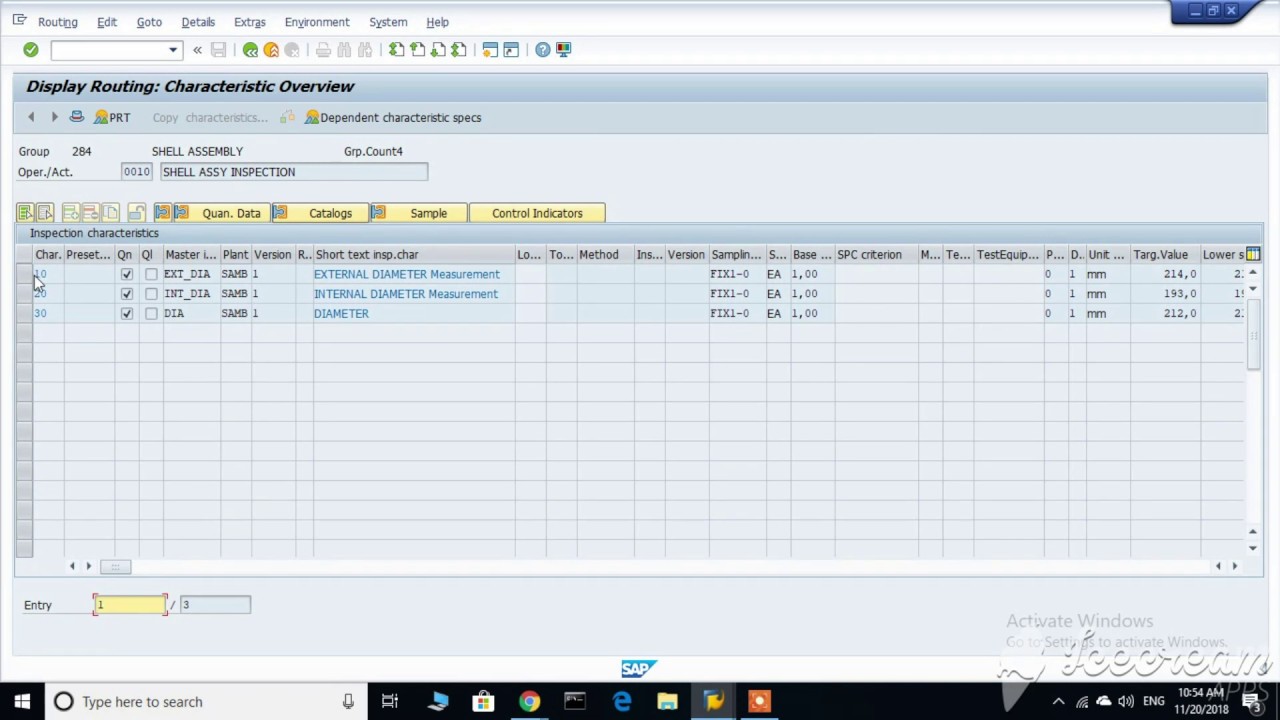This screenshot has width=1280, height=720.
Task: Open the Extras menu
Action: (x=250, y=22)
